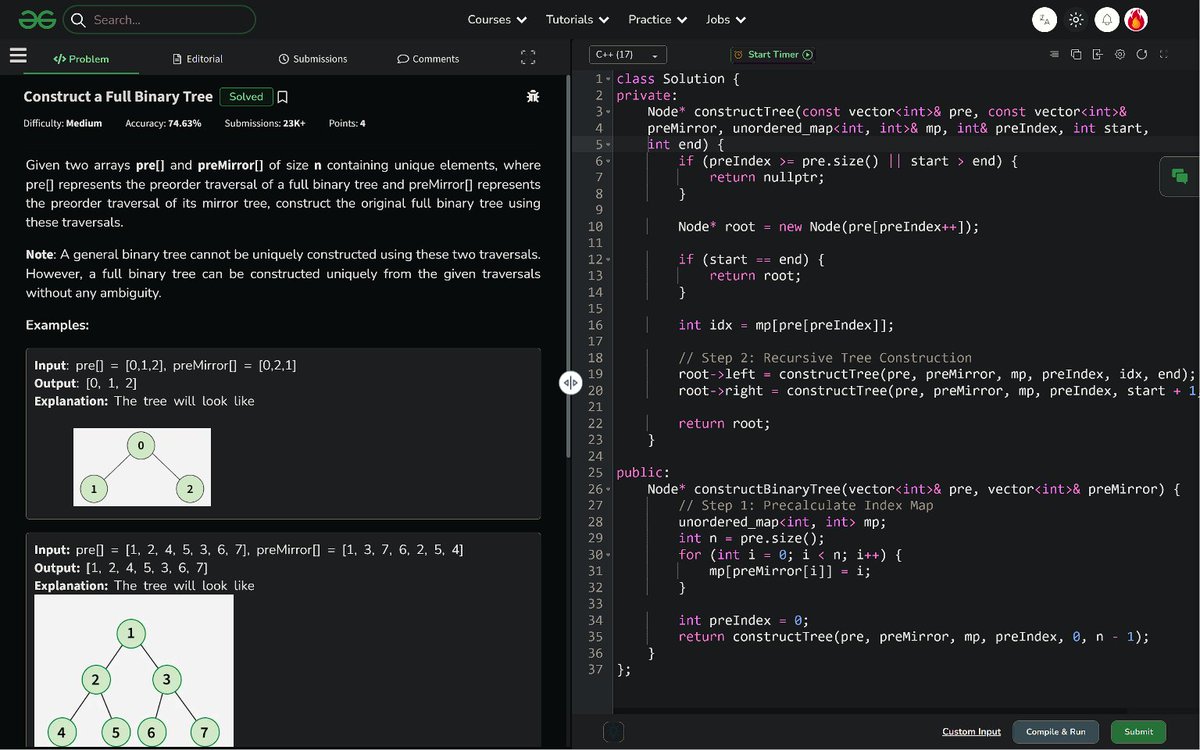Collapse code fold at line 3
The height and width of the screenshot is (750, 1200).
click(609, 112)
